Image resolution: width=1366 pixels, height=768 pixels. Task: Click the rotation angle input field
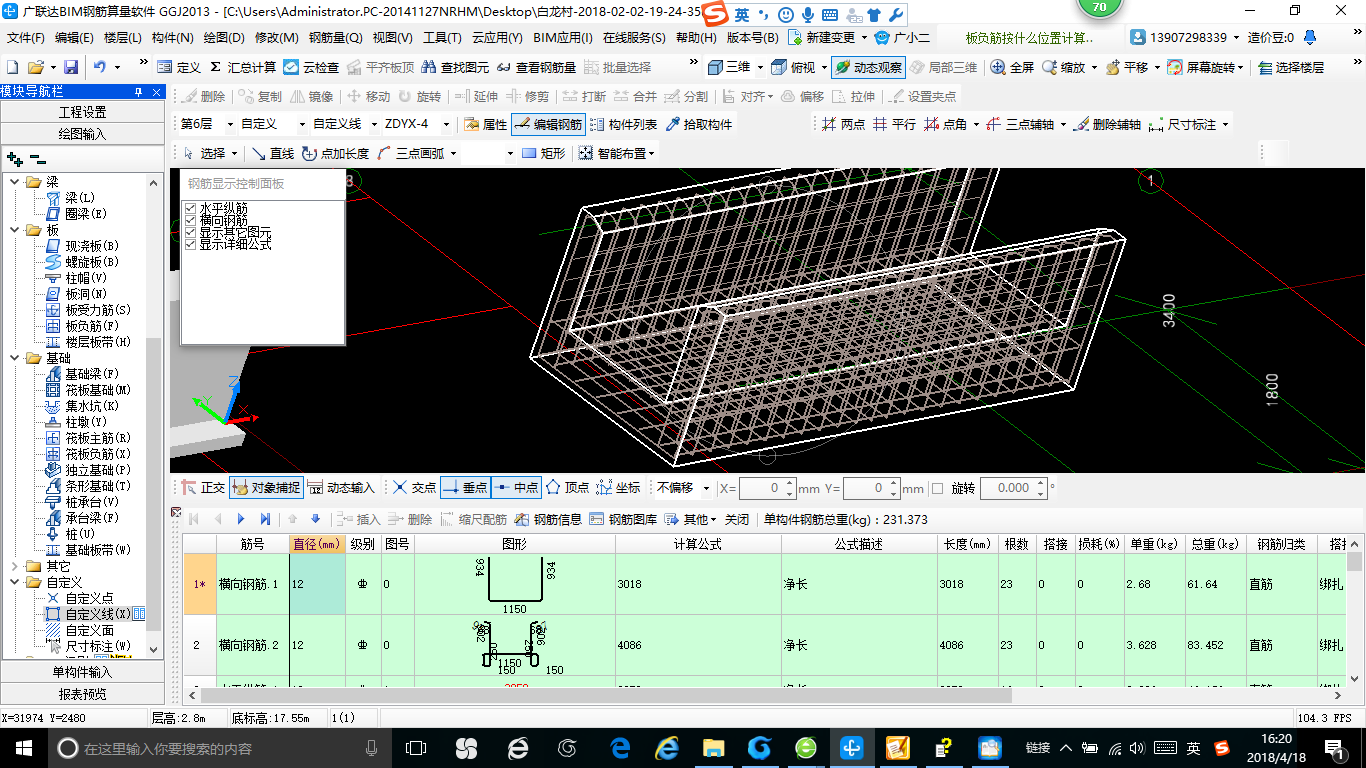tap(1006, 488)
